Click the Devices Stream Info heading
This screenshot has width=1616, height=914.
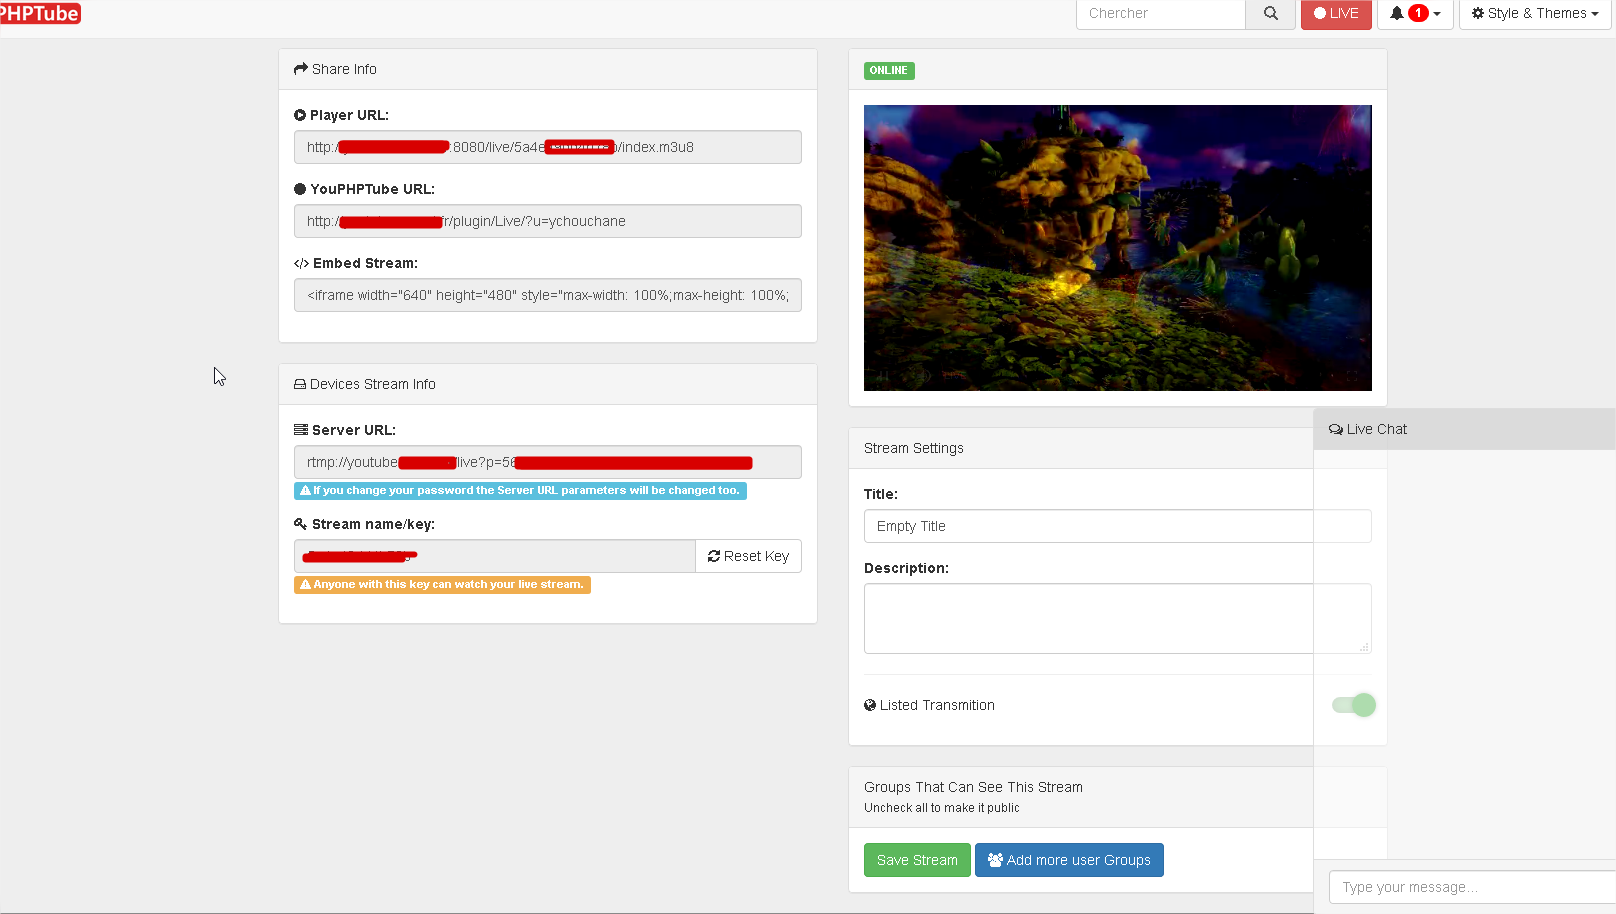pyautogui.click(x=365, y=384)
